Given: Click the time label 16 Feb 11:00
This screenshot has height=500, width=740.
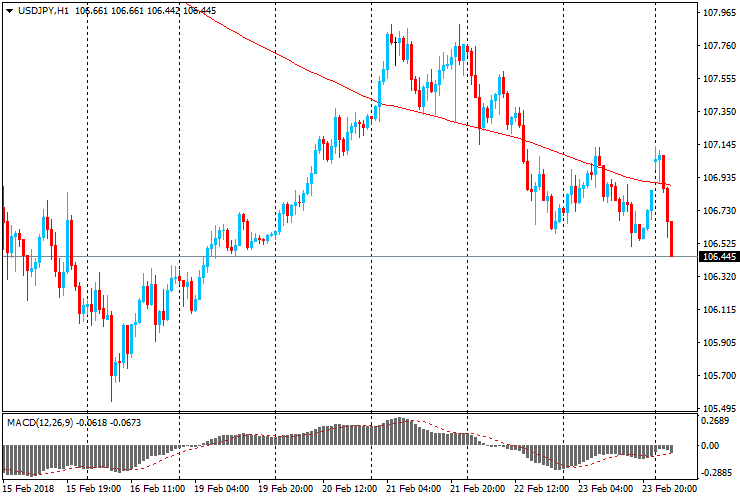Looking at the screenshot, I should click(157, 489).
